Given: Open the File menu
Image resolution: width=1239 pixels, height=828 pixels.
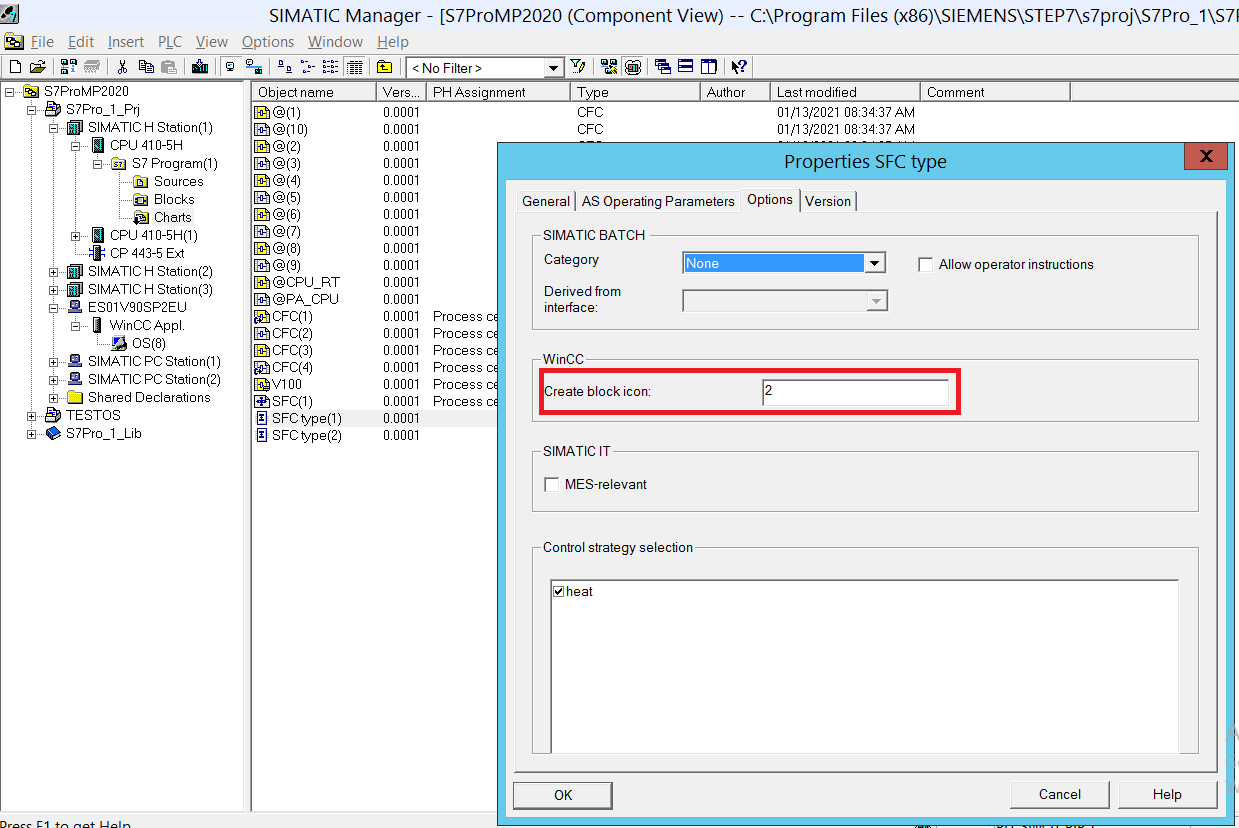Looking at the screenshot, I should [42, 42].
